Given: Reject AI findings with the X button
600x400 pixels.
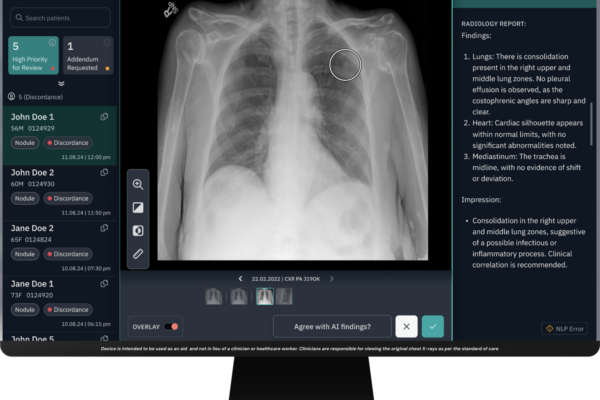Looking at the screenshot, I should tap(405, 326).
